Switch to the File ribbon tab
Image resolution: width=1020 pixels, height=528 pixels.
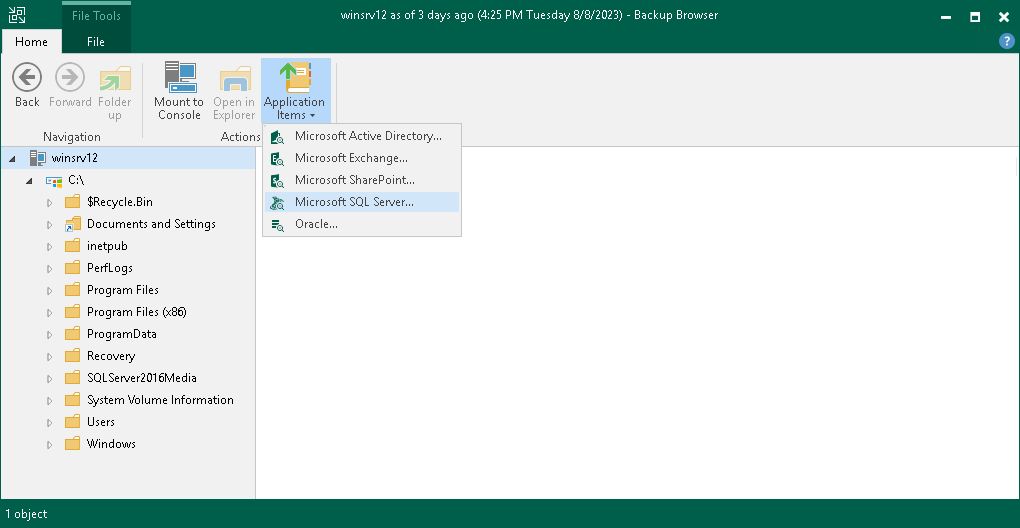point(96,42)
